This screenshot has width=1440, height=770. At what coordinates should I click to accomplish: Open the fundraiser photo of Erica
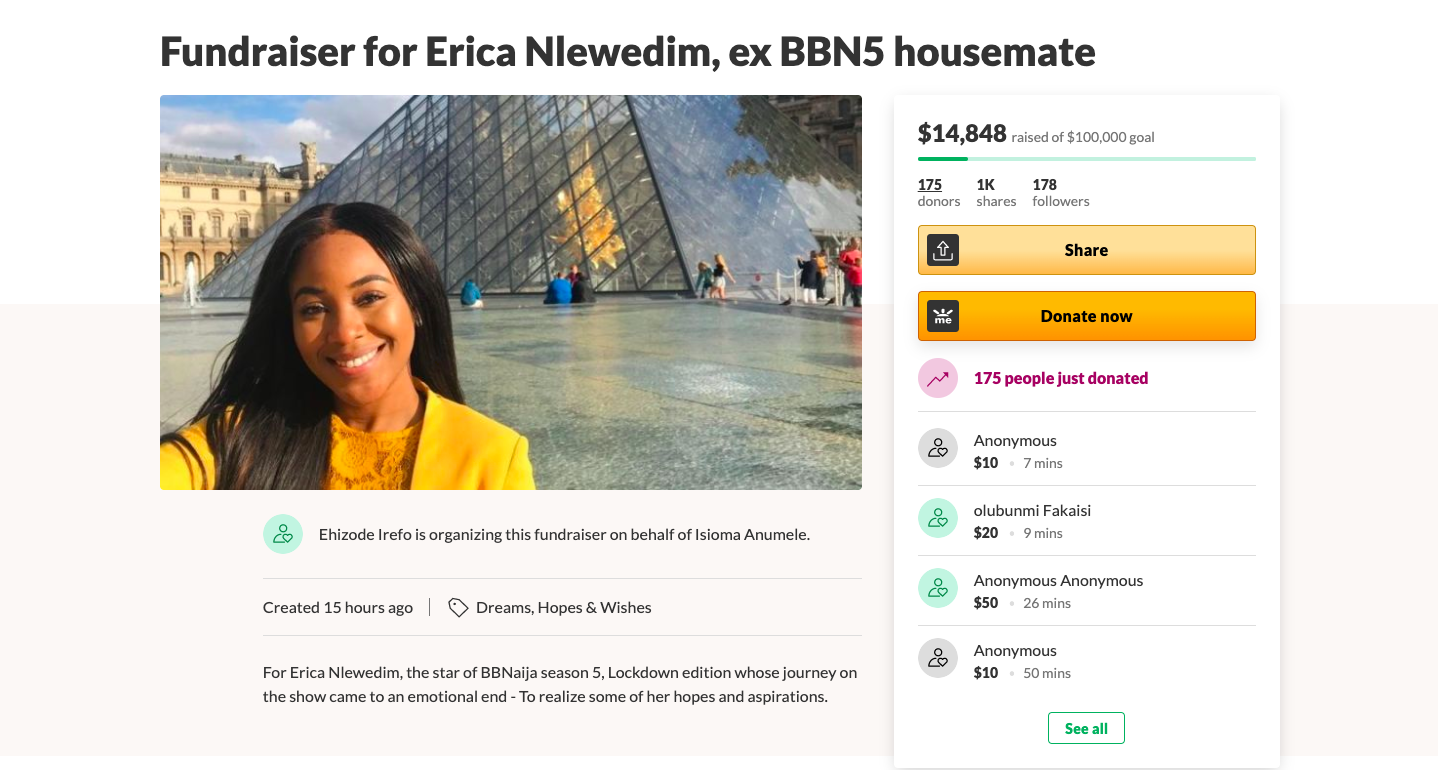[511, 292]
